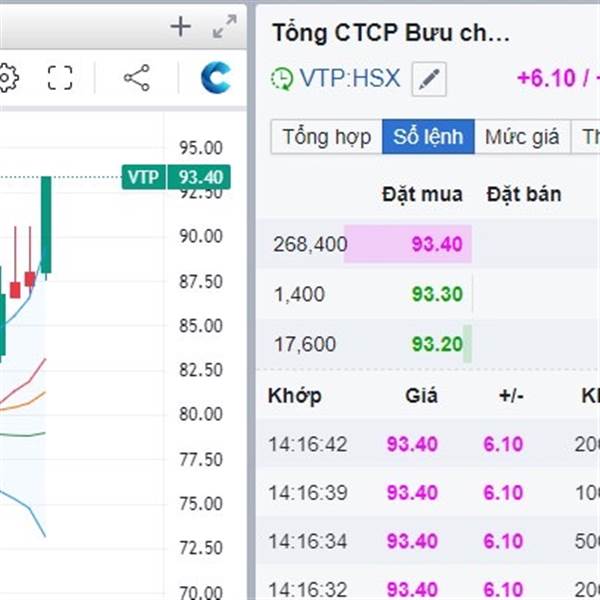The width and height of the screenshot is (600, 600).
Task: Click the Đặt mua column header
Action: coord(422,194)
